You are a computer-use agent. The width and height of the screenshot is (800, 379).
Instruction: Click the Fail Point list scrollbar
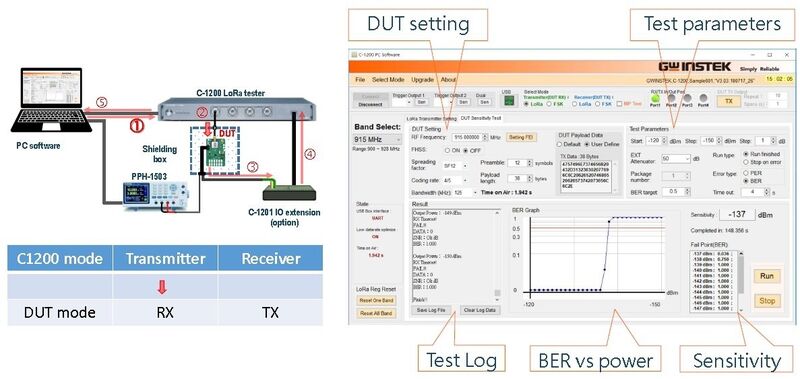point(741,281)
